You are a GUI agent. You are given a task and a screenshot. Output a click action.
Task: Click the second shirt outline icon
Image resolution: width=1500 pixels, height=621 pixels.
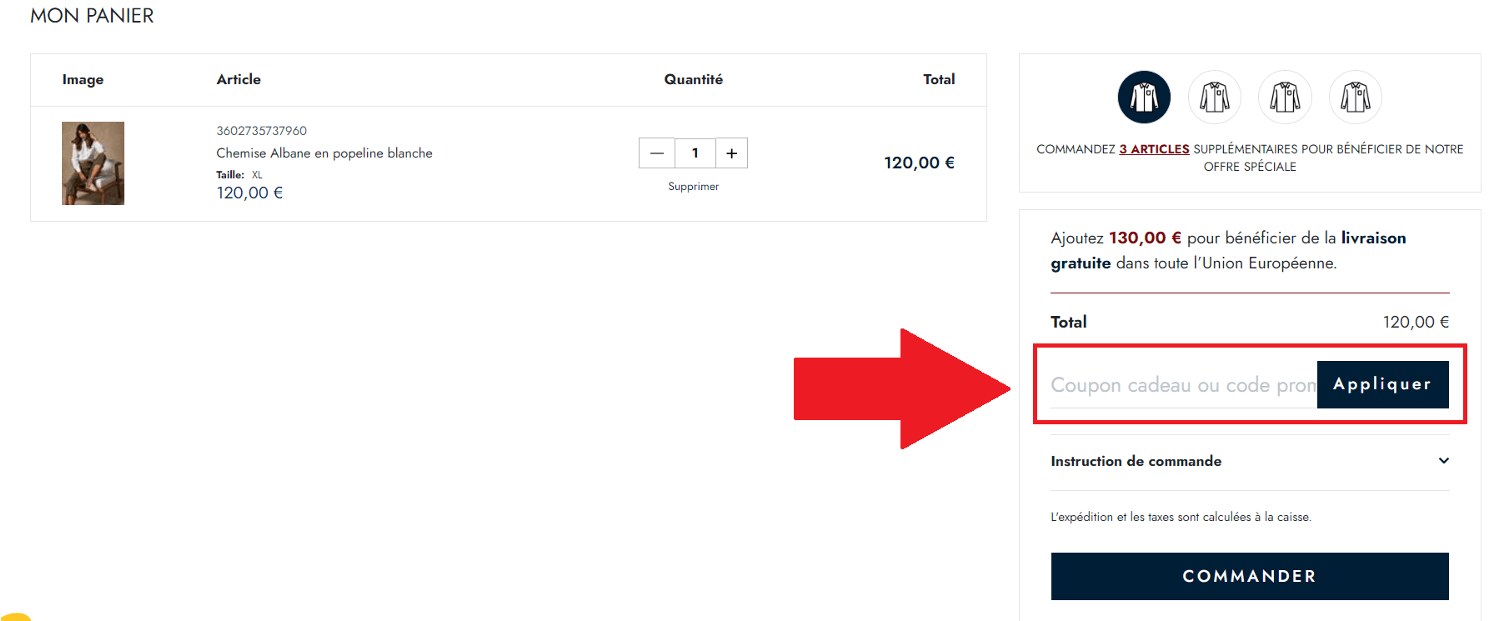1214,97
